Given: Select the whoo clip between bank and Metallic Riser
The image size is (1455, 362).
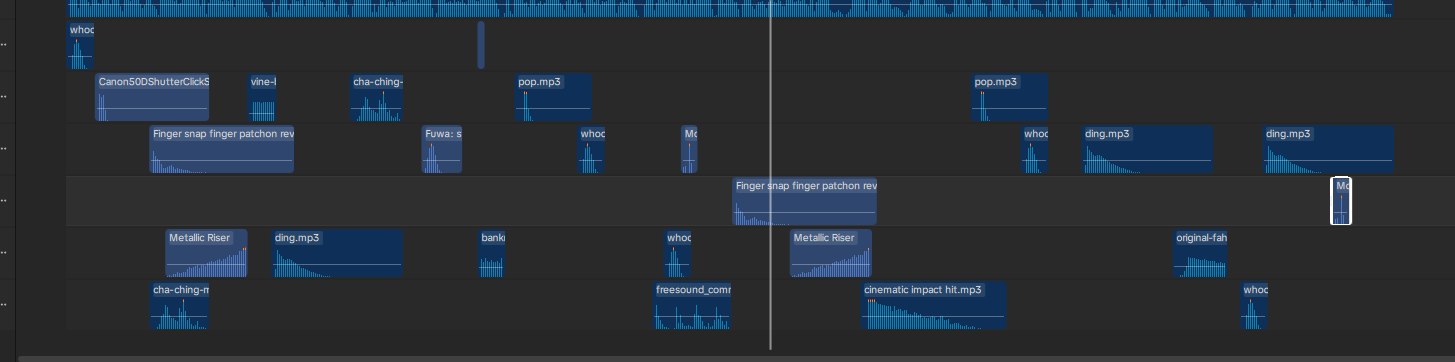Looking at the screenshot, I should pos(679,253).
